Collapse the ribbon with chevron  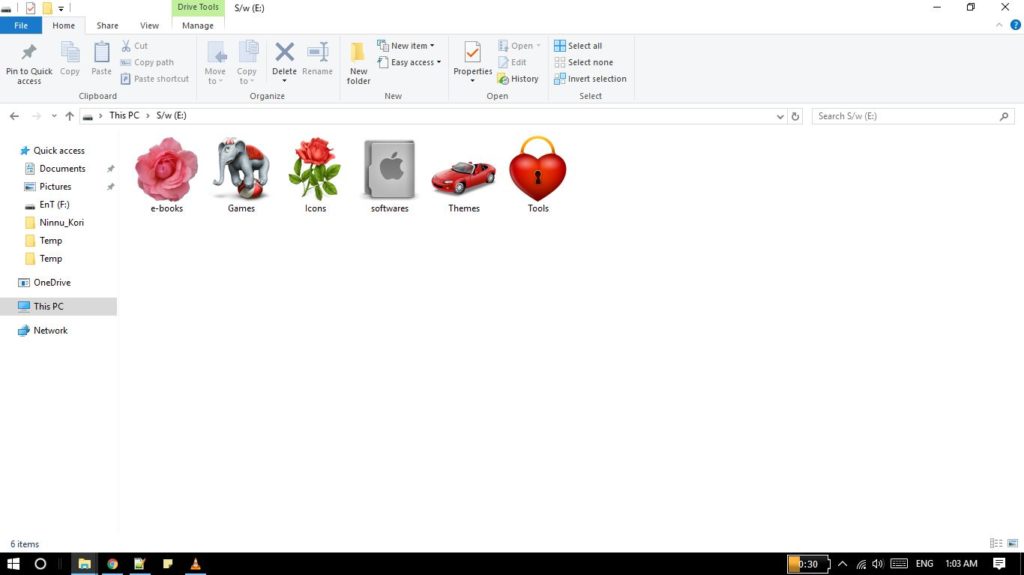pyautogui.click(x=999, y=25)
